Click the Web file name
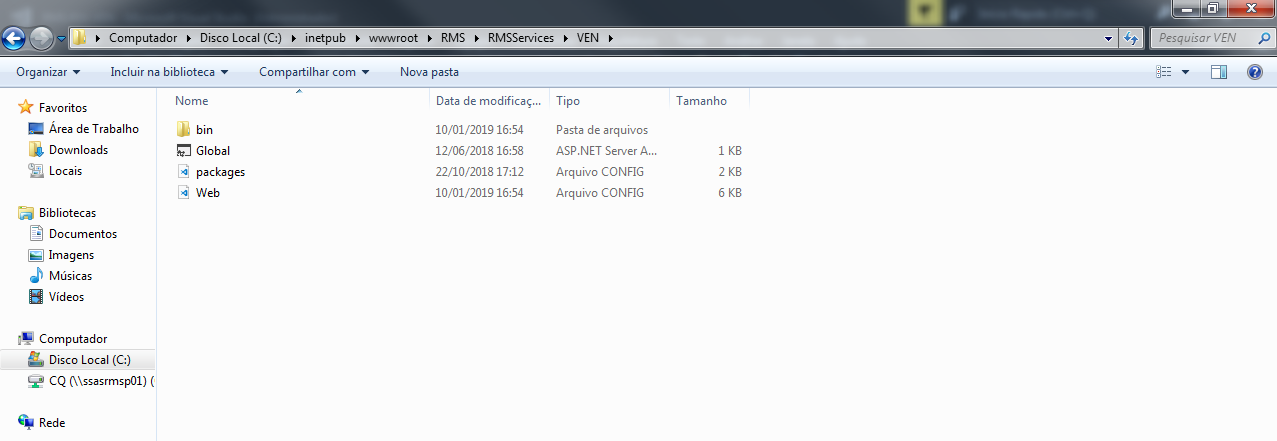The width and height of the screenshot is (1277, 441). click(208, 193)
